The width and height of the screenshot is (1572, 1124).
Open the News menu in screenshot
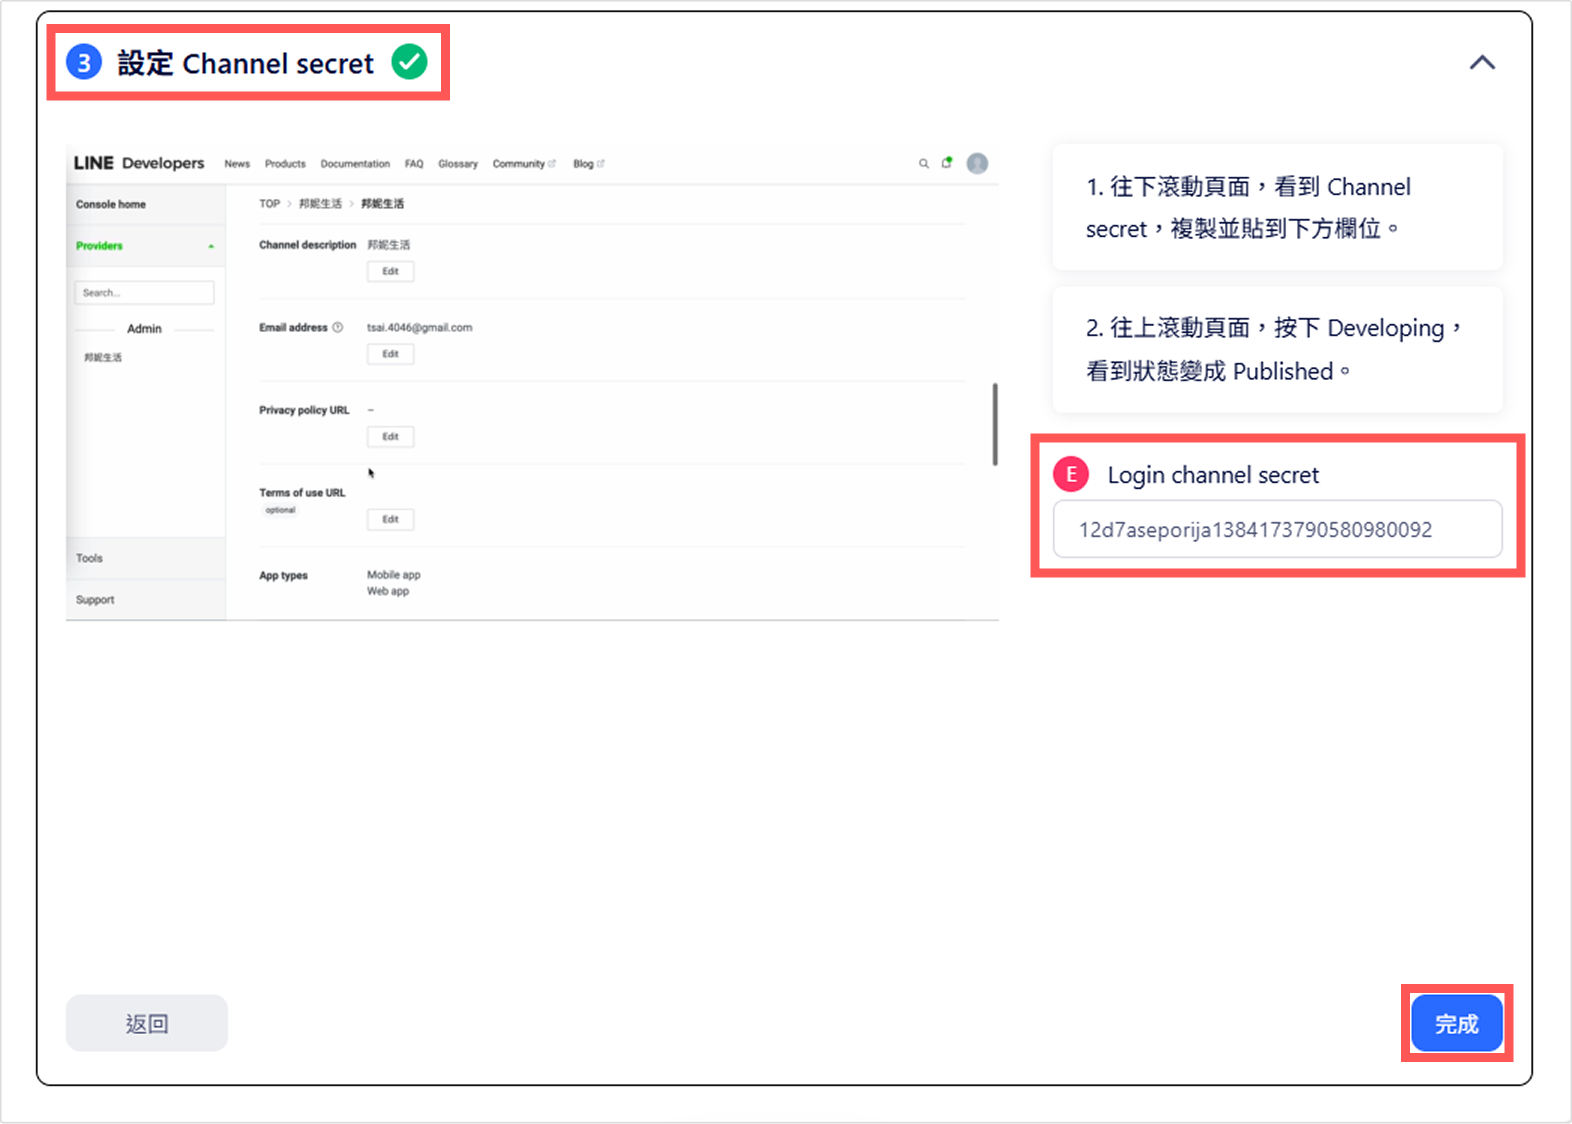click(237, 164)
